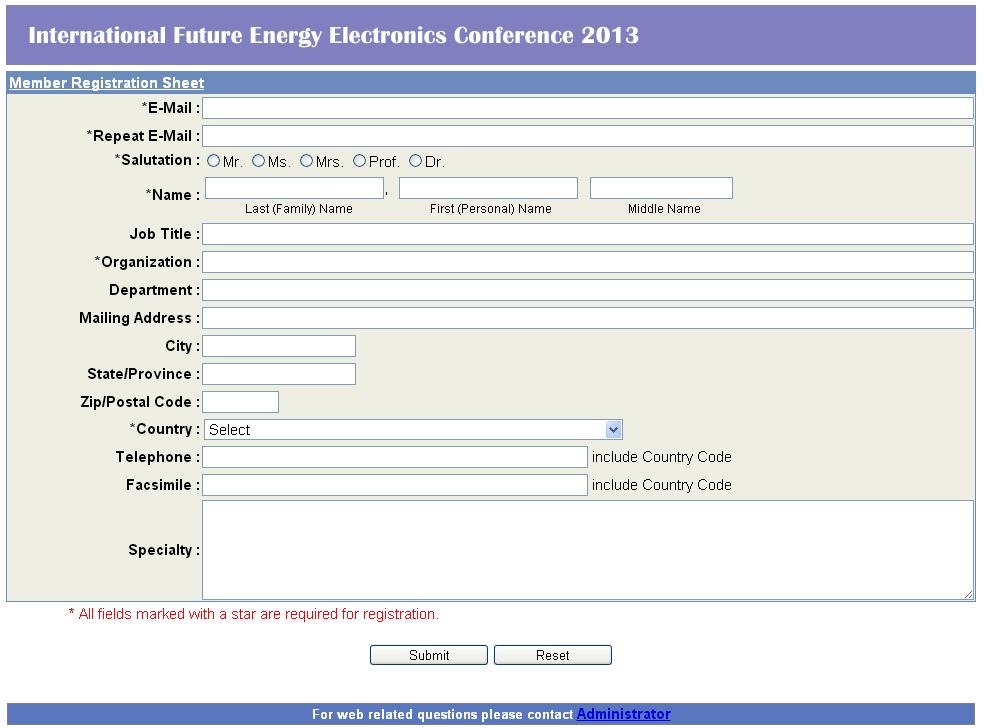Select the City text box
The width and height of the screenshot is (989, 728).
pyautogui.click(x=279, y=346)
